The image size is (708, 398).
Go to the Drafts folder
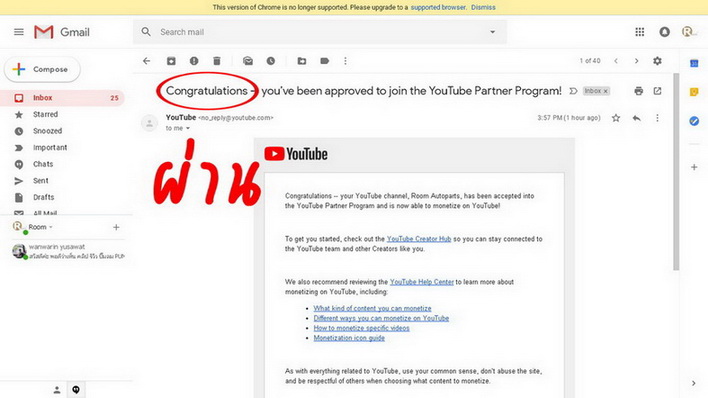[43, 197]
